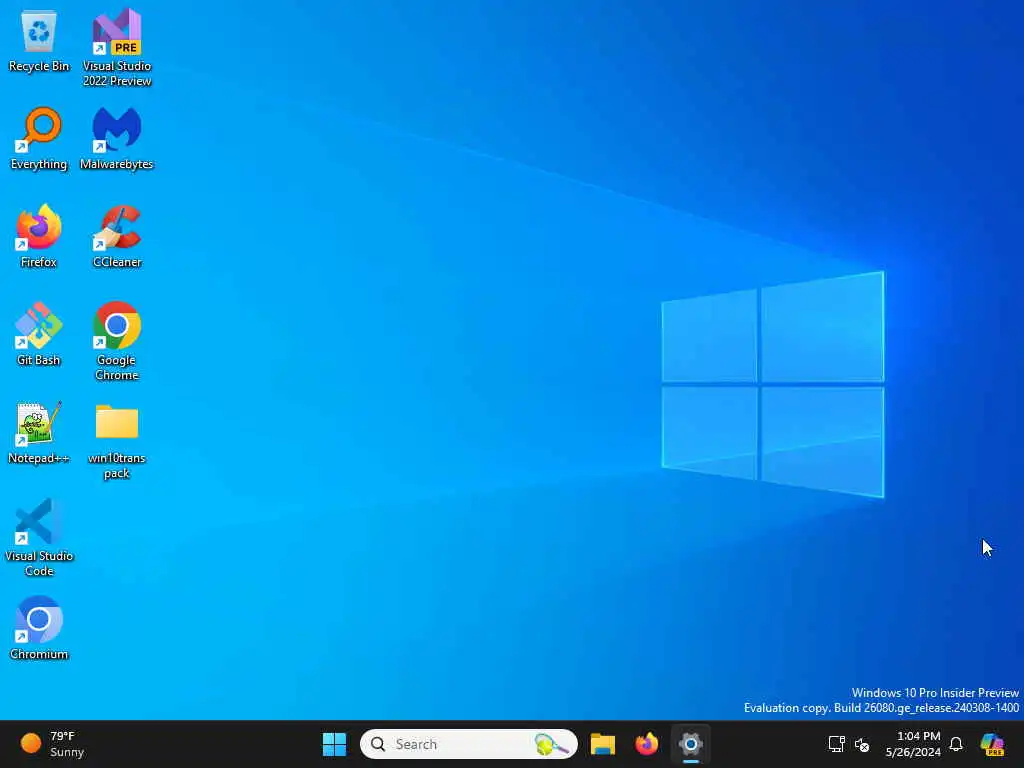Viewport: 1024px width, 768px height.
Task: Open the Start menu from taskbar
Action: [334, 744]
